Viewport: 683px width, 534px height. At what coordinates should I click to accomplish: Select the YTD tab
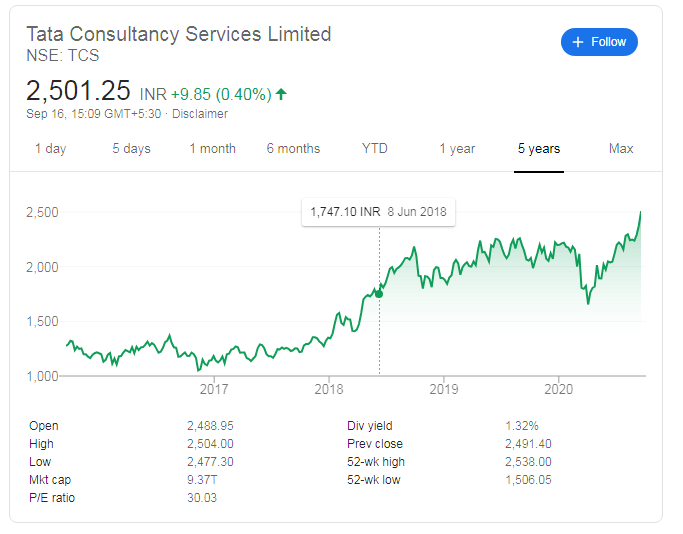pyautogui.click(x=375, y=149)
